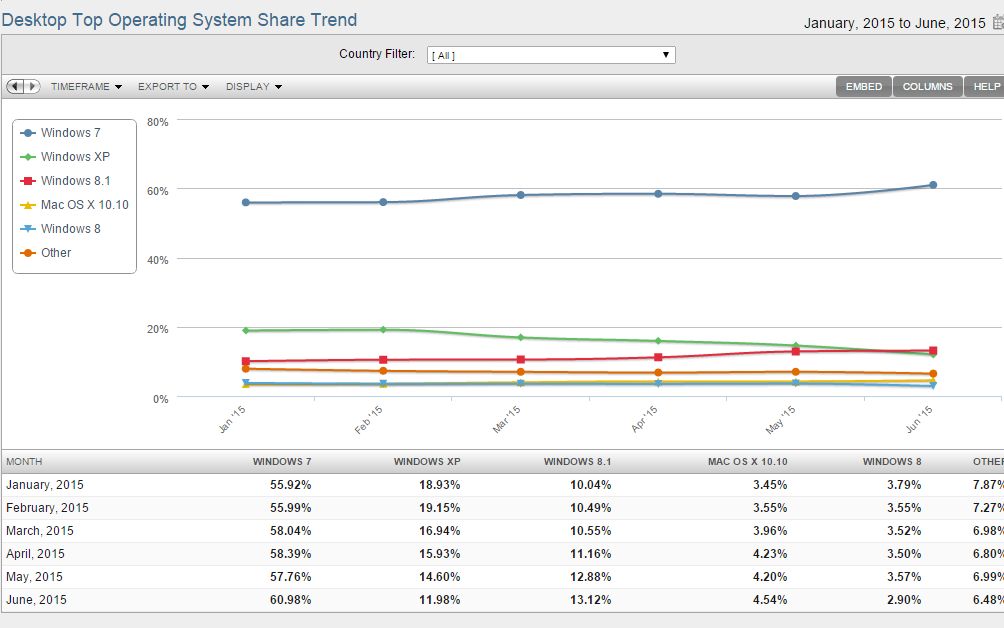1004x628 pixels.
Task: Click the next timeframe arrow
Action: (x=32, y=87)
